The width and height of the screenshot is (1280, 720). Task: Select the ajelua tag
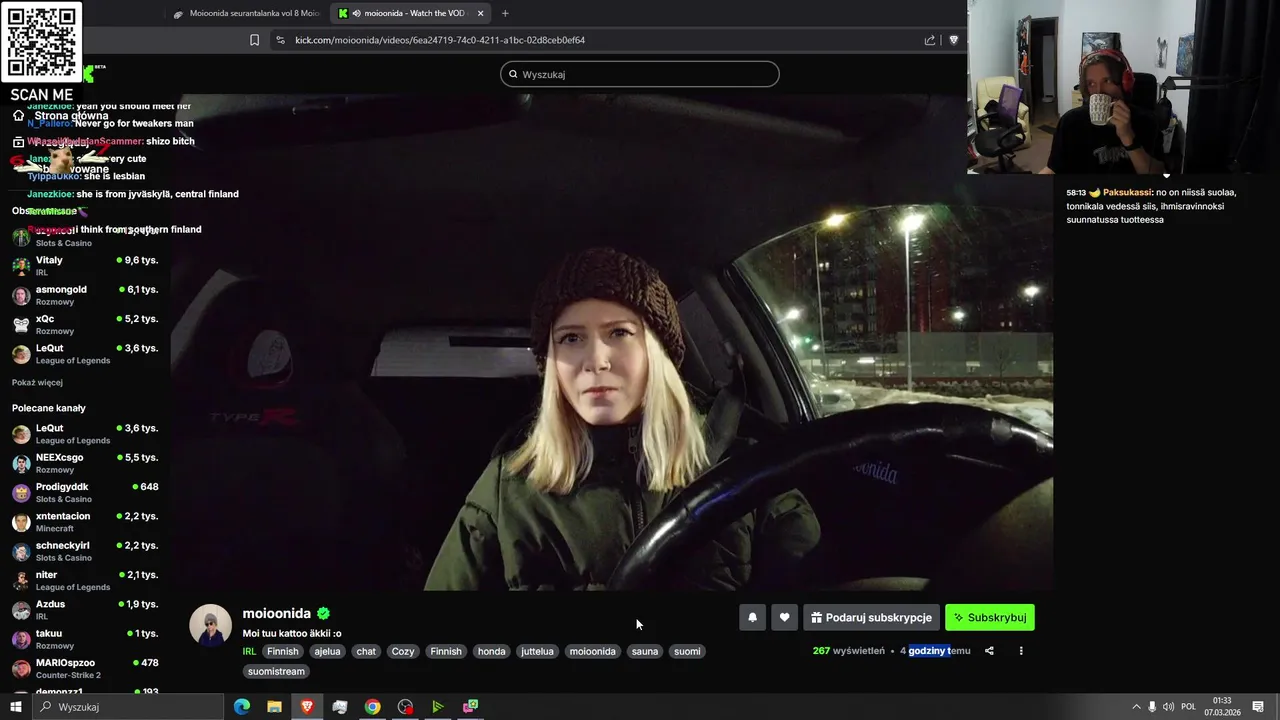point(327,651)
